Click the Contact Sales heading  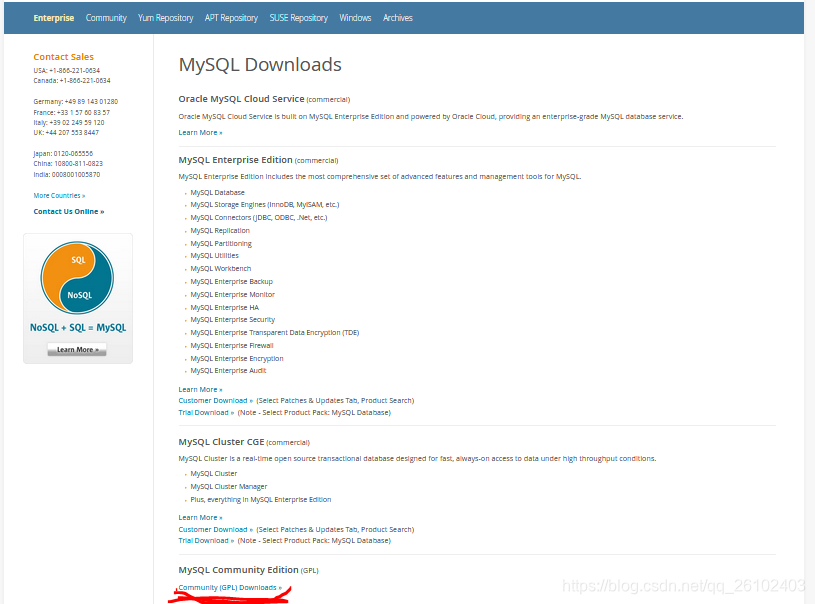point(63,57)
